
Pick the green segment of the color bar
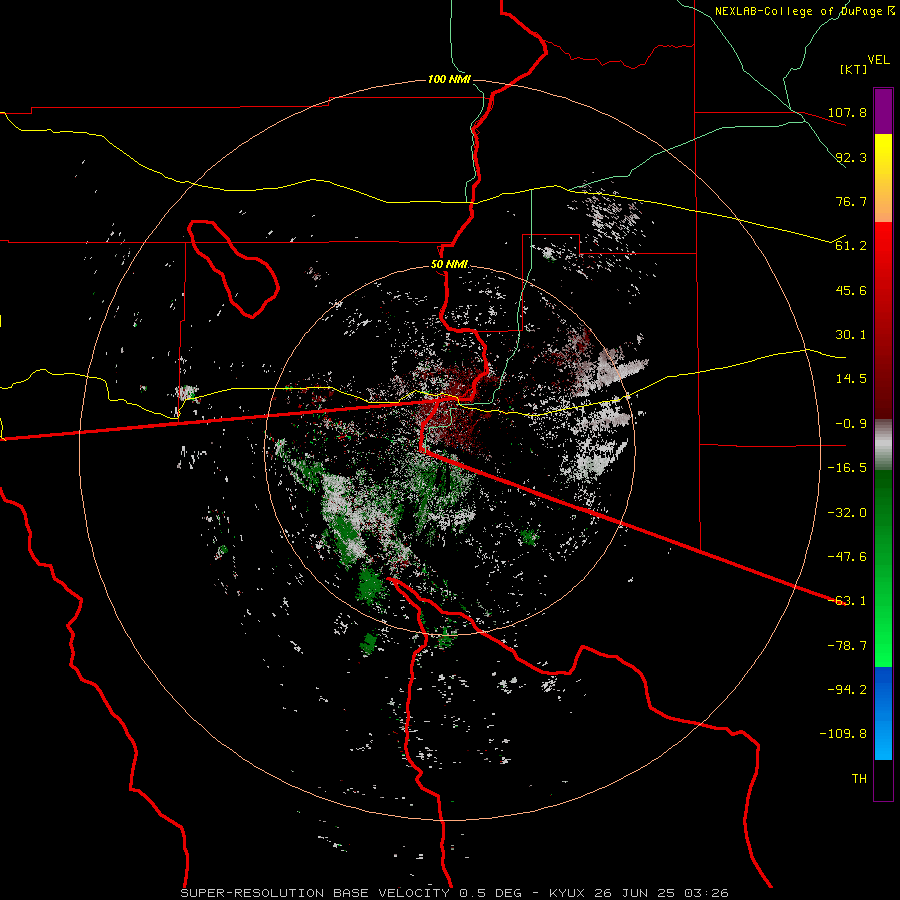click(x=883, y=568)
